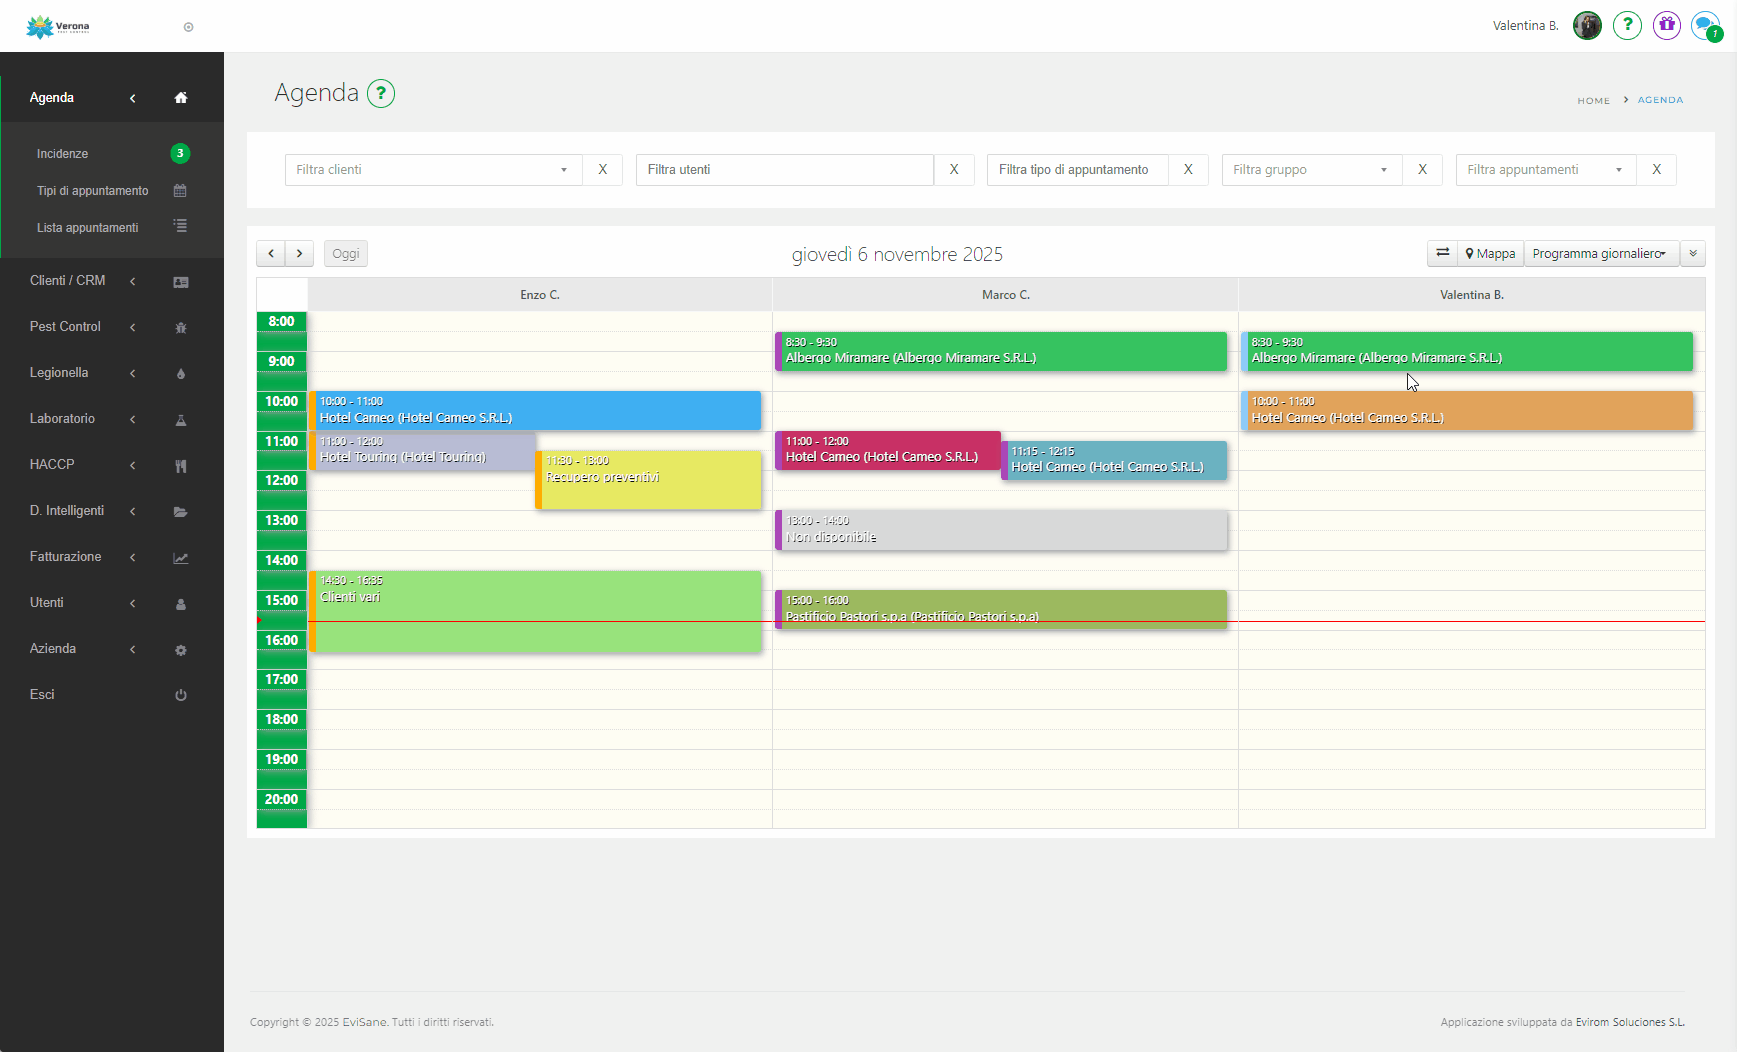
Task: Open the chat messages icon
Action: point(1705,26)
